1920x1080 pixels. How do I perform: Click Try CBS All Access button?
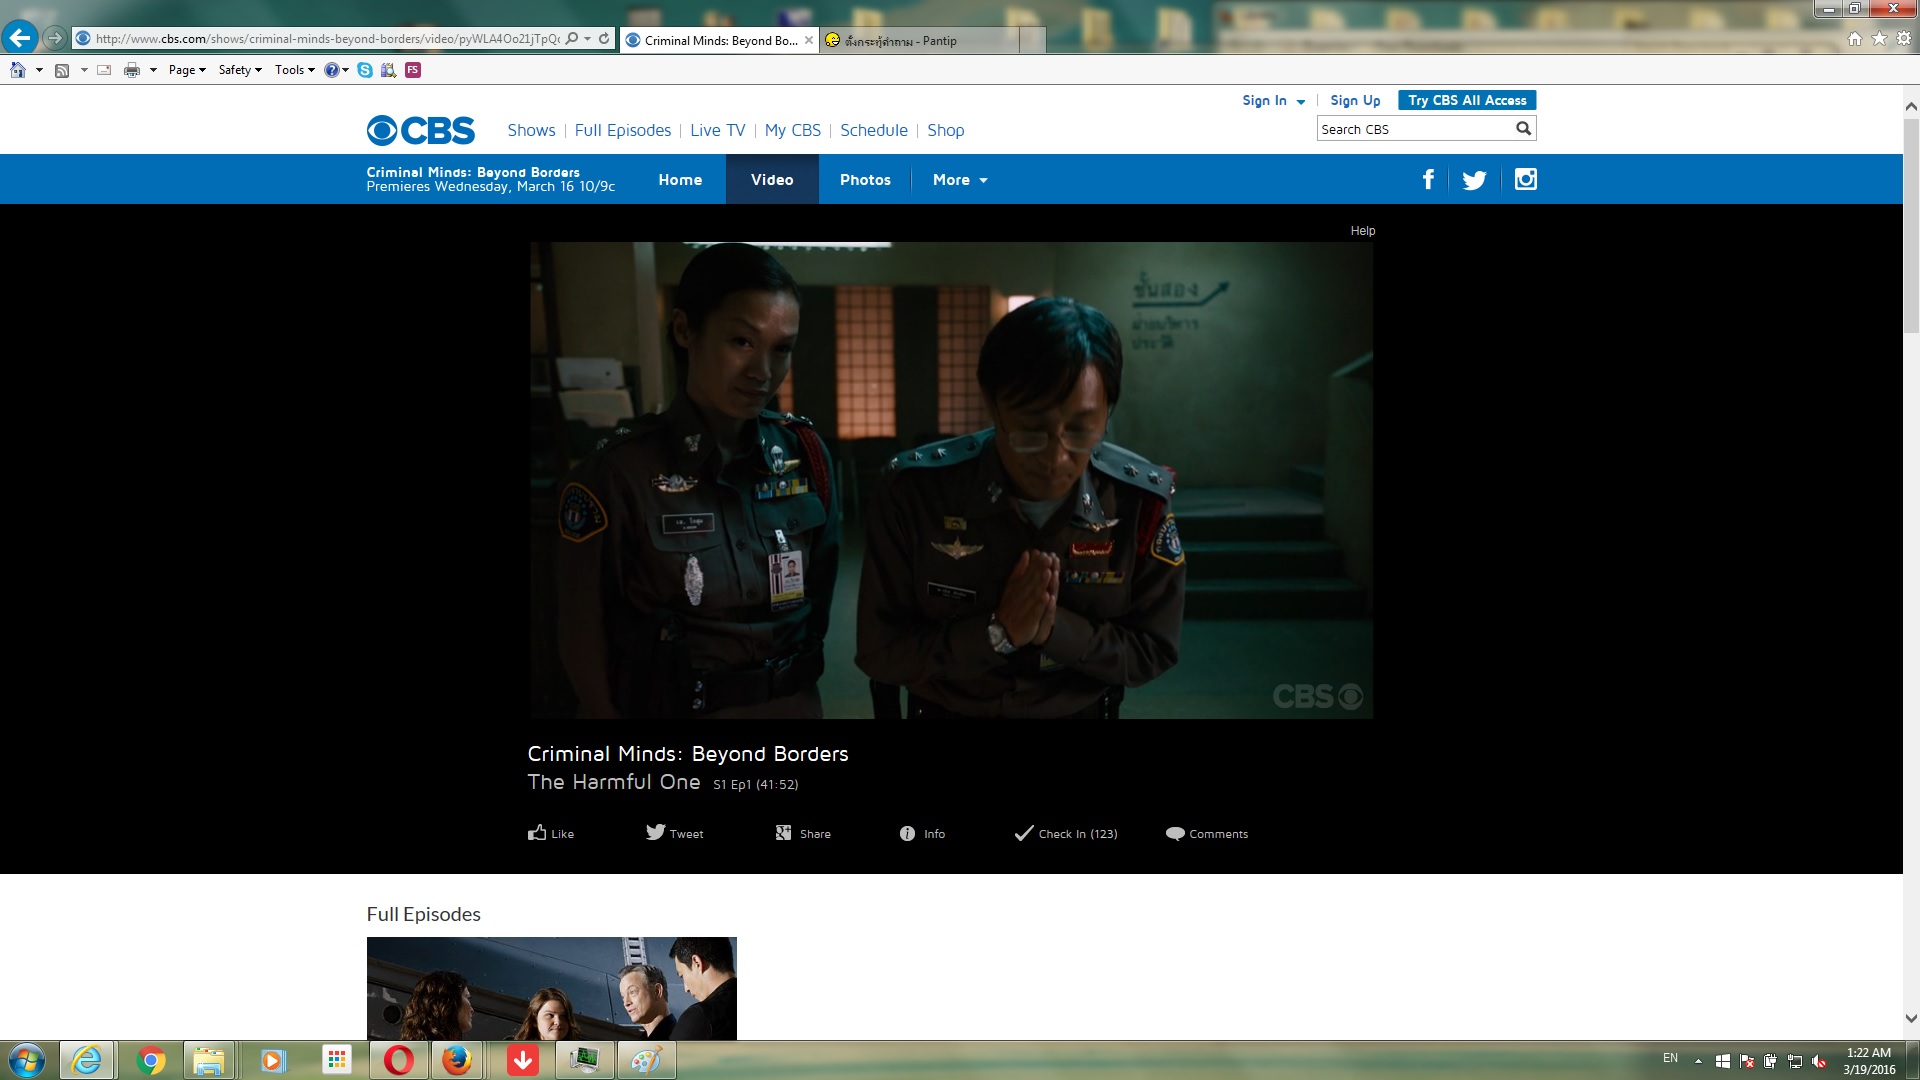(1467, 100)
